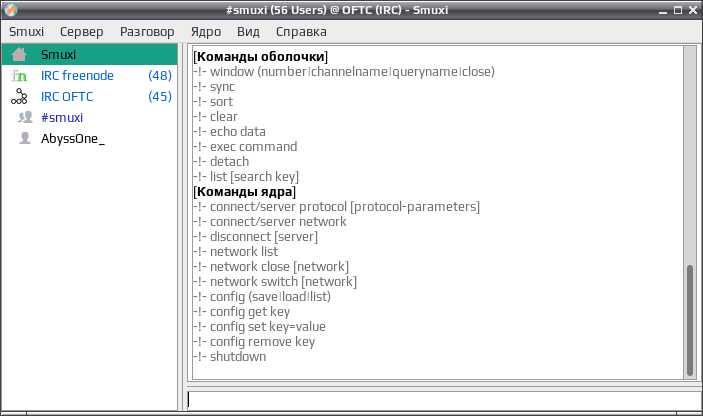
Task: Click the 'config set key=value' line
Action: pos(260,327)
